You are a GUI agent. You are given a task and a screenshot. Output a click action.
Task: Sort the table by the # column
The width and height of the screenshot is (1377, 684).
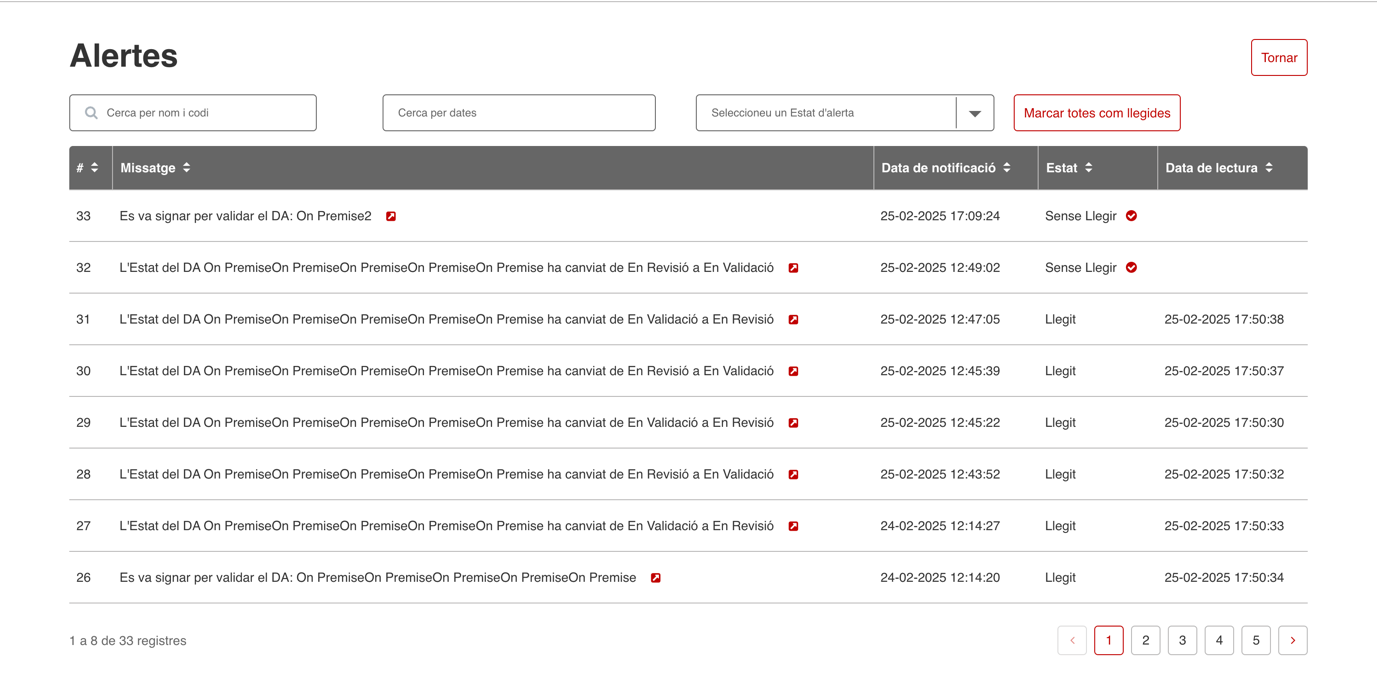tap(95, 167)
